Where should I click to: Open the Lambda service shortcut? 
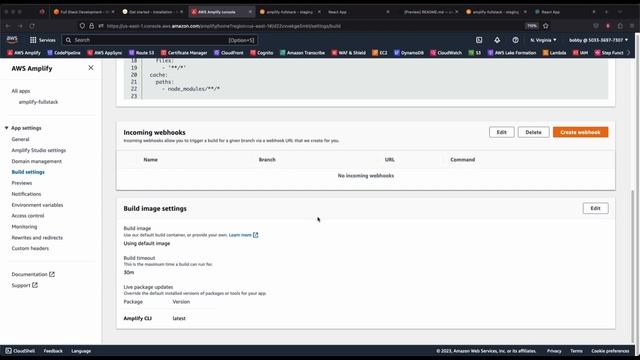coord(554,53)
